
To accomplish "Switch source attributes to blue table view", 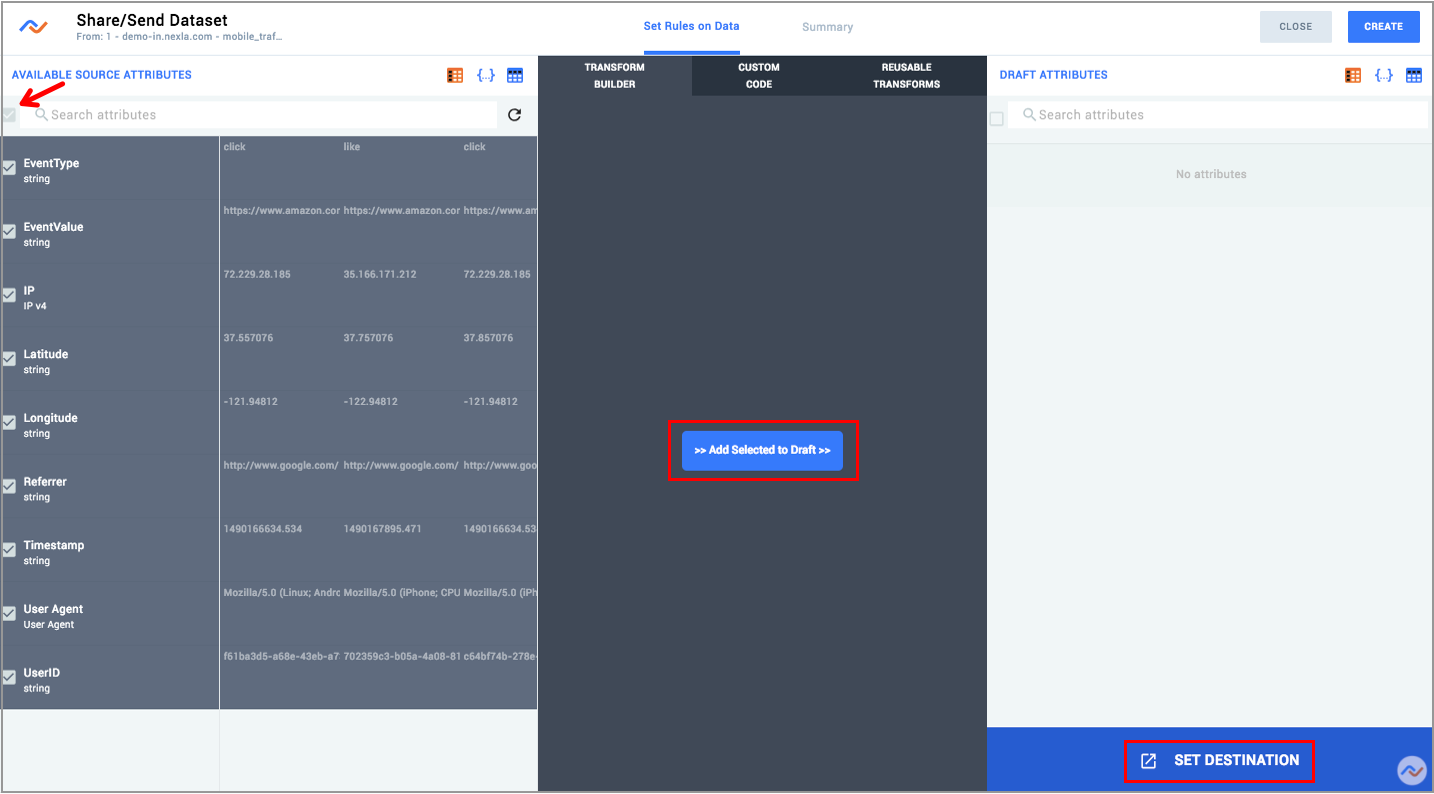I will (515, 75).
